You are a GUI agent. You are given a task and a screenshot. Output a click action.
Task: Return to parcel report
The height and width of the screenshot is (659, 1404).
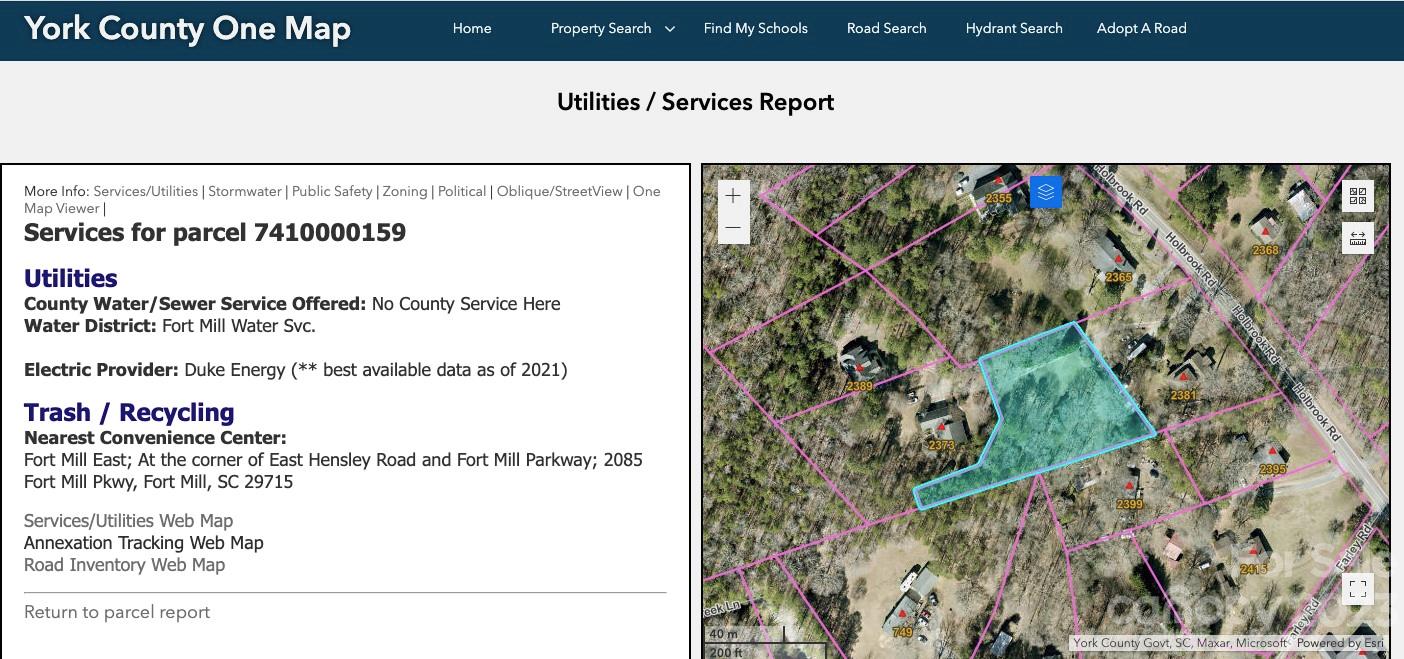click(x=117, y=612)
